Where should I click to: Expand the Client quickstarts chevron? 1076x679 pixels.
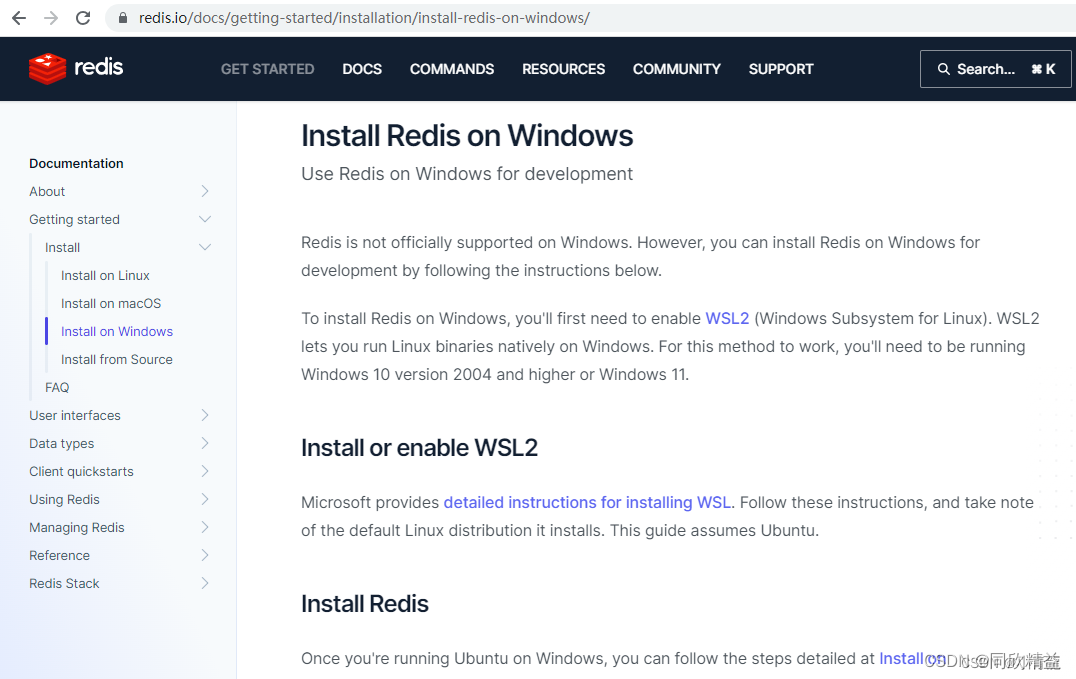pos(204,472)
